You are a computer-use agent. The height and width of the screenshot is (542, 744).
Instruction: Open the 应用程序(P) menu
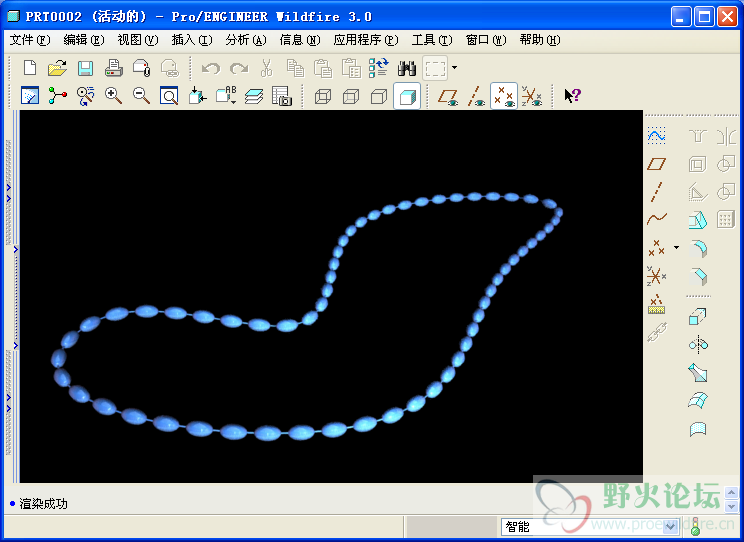pos(366,40)
